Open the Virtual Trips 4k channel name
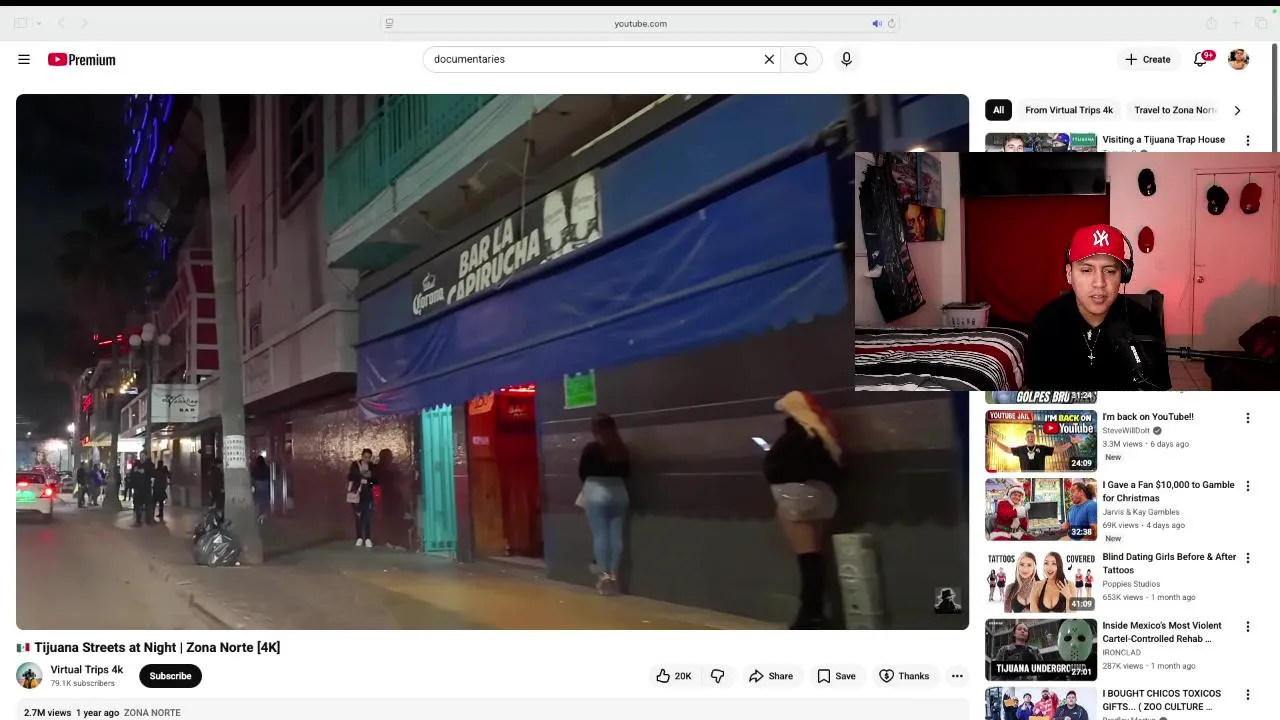The height and width of the screenshot is (720, 1280). click(x=87, y=670)
